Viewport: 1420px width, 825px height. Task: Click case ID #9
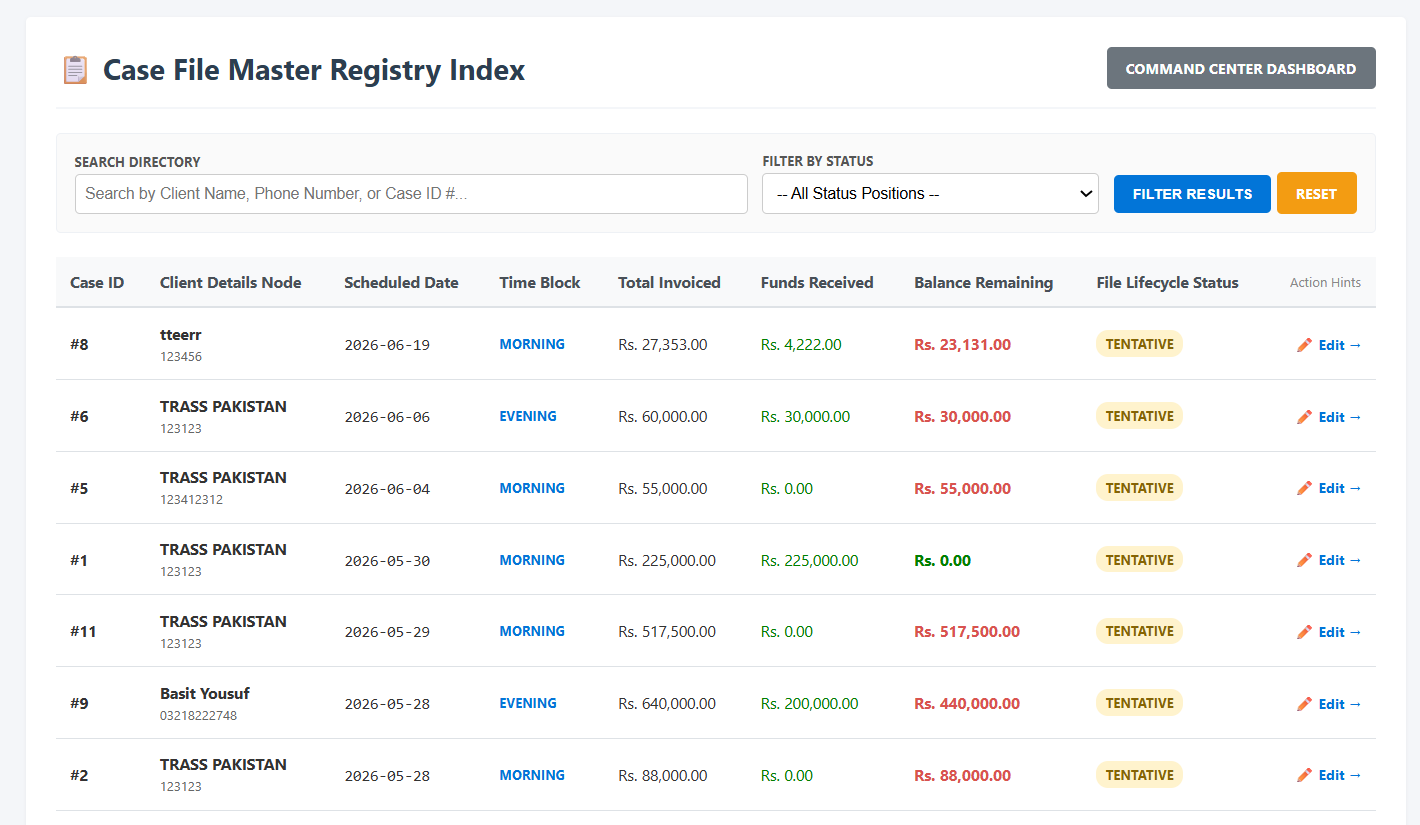pos(79,704)
